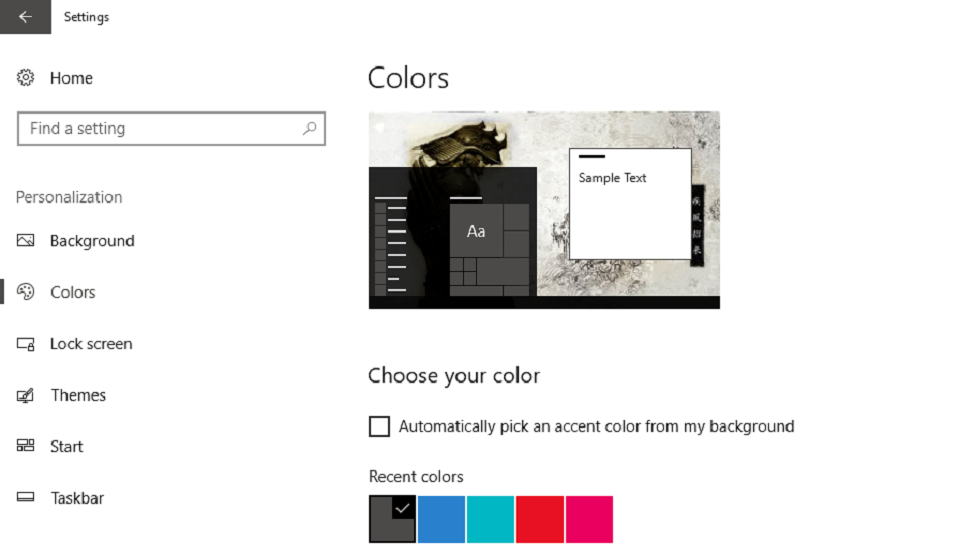Click the Start tiles icon
Screen dimensions: 960x555
(x=26, y=445)
